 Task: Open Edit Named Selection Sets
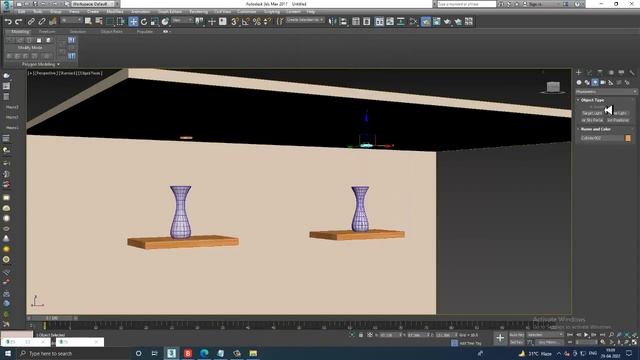[x=280, y=22]
